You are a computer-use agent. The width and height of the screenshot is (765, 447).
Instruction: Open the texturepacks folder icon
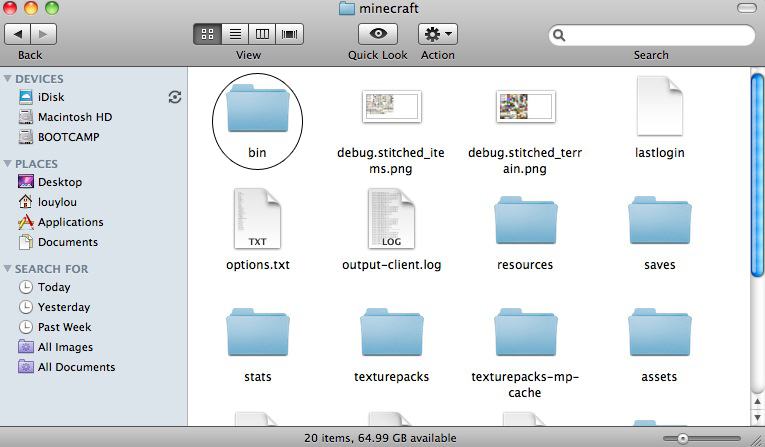tap(392, 332)
